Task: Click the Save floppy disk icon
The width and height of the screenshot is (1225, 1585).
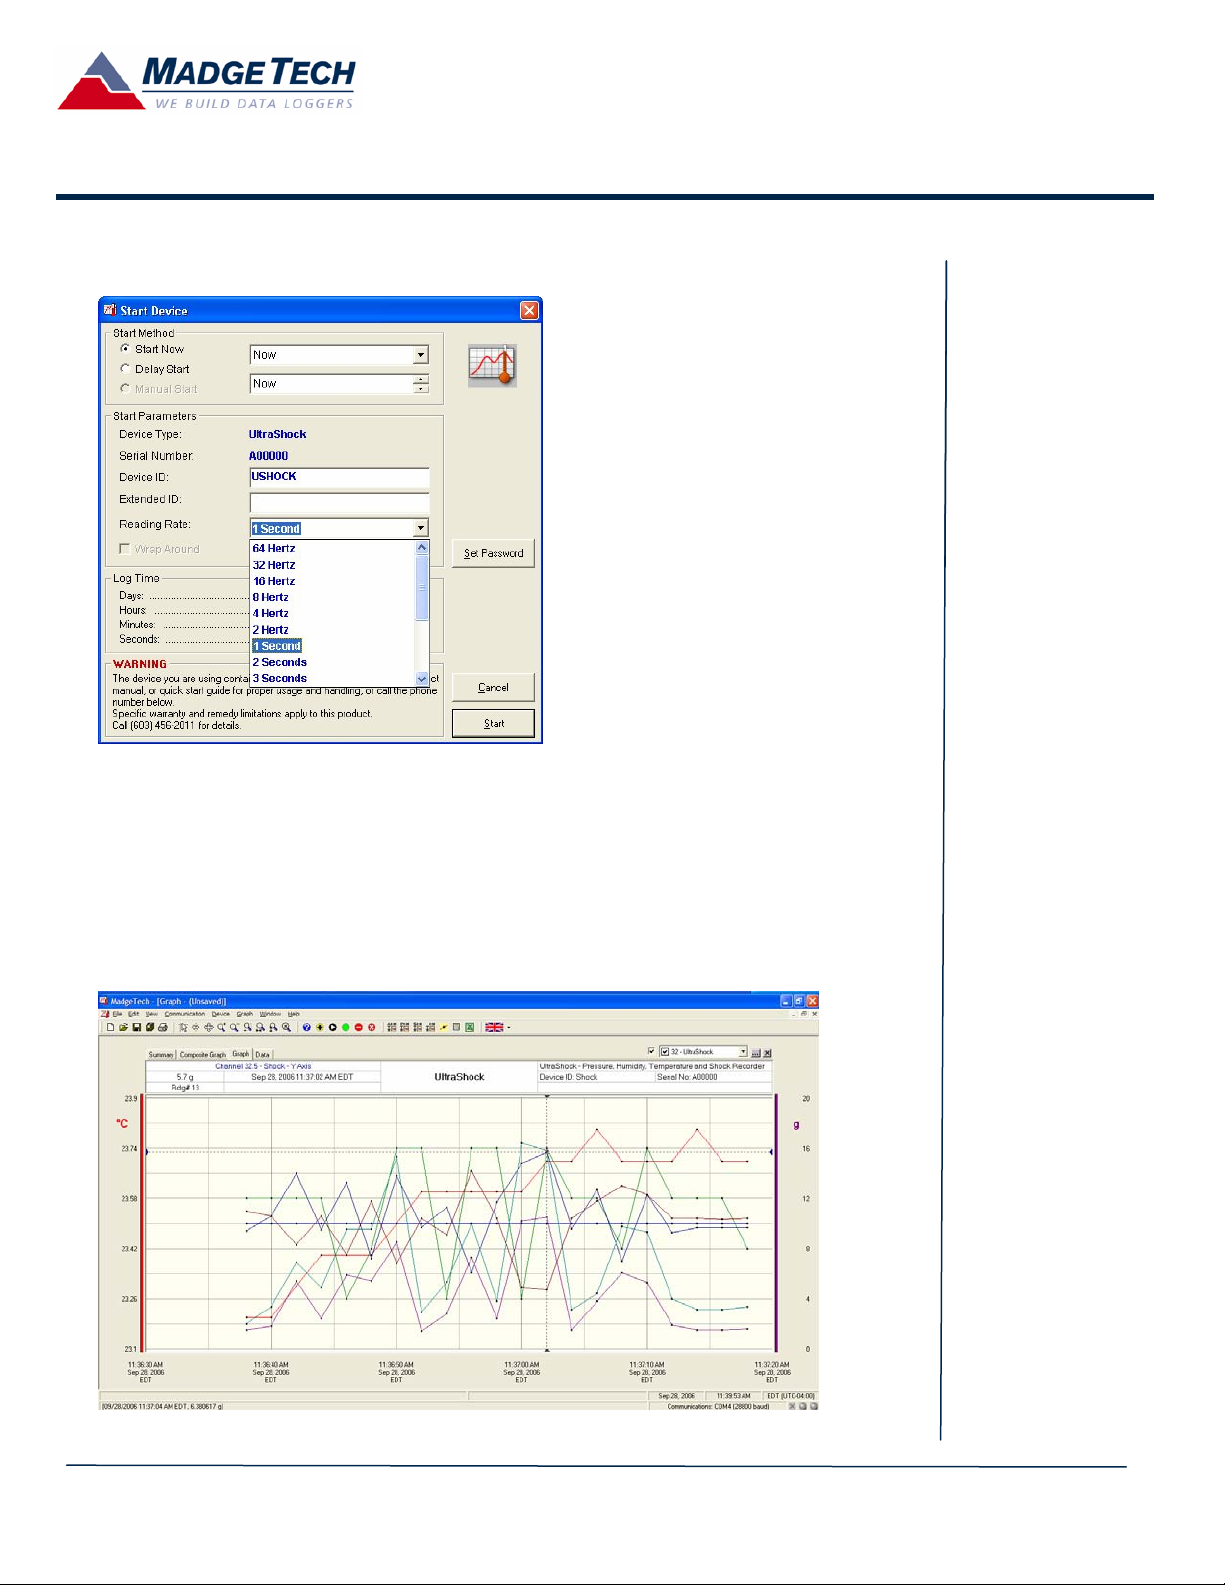Action: 136,1027
